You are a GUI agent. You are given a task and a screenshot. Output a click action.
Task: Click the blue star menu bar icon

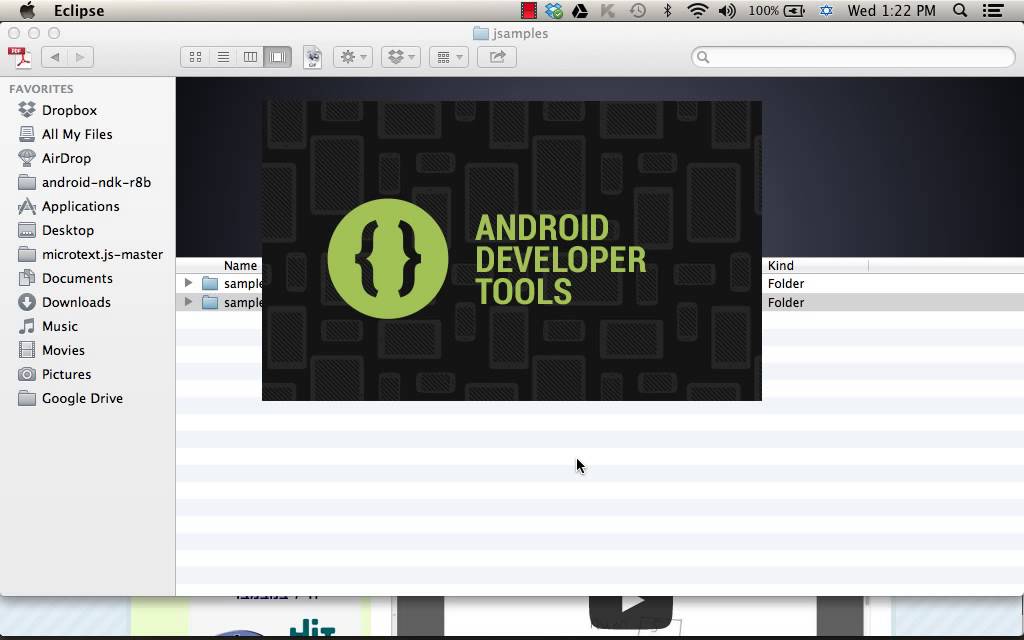coord(826,10)
